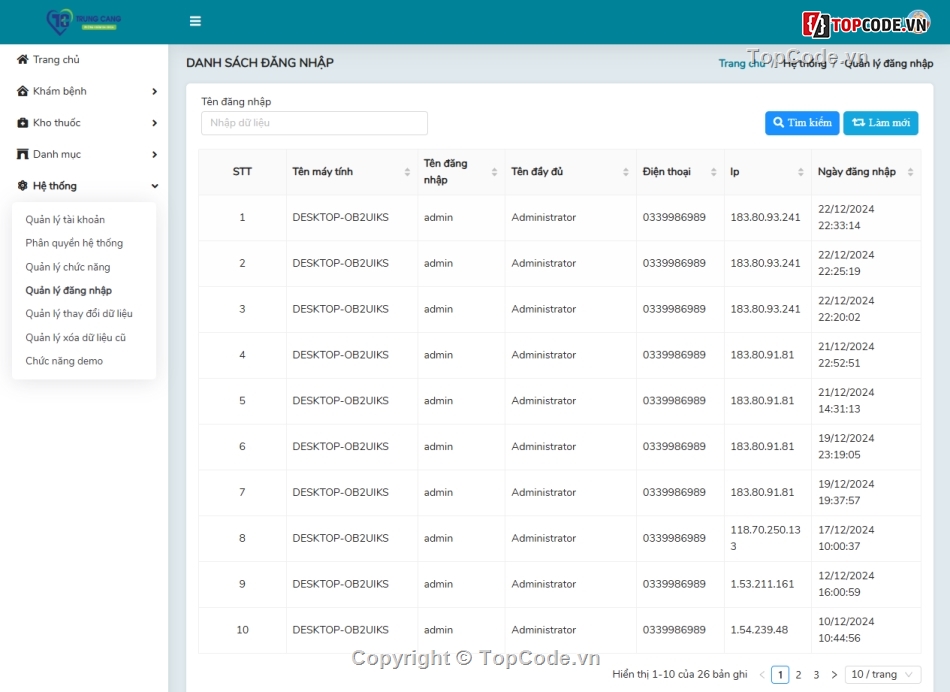This screenshot has width=950, height=692.
Task: Follow the Trang chủ breadcrumb link
Action: click(x=741, y=64)
